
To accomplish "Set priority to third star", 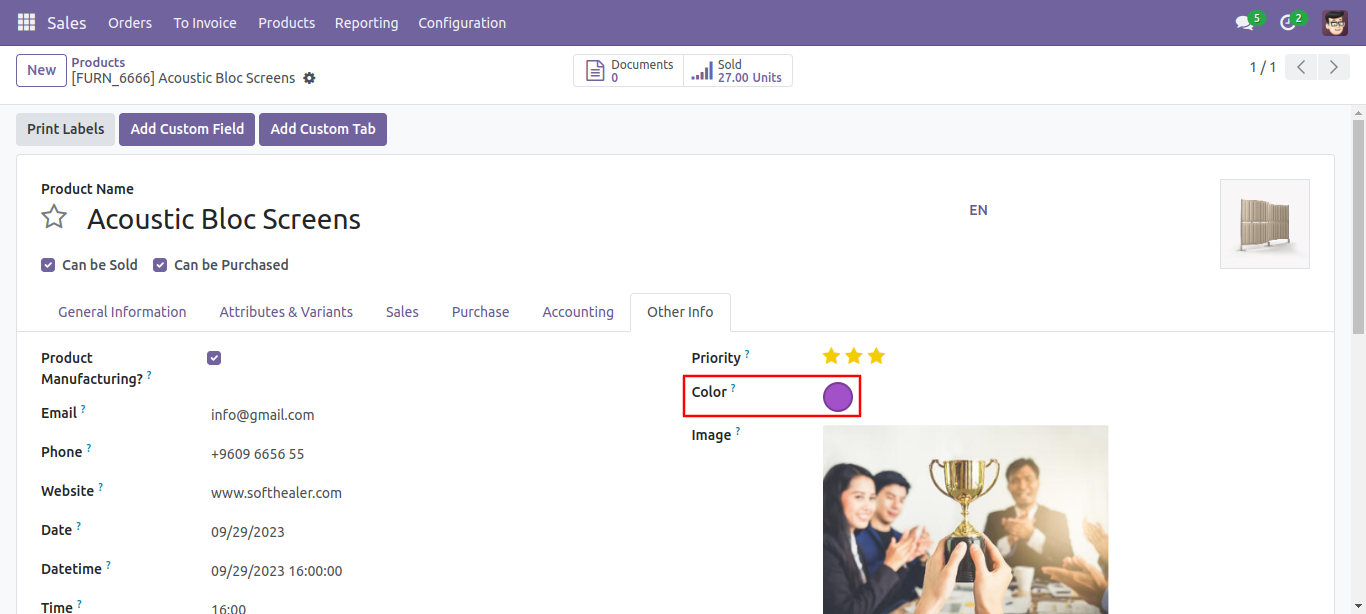I will 877,356.
